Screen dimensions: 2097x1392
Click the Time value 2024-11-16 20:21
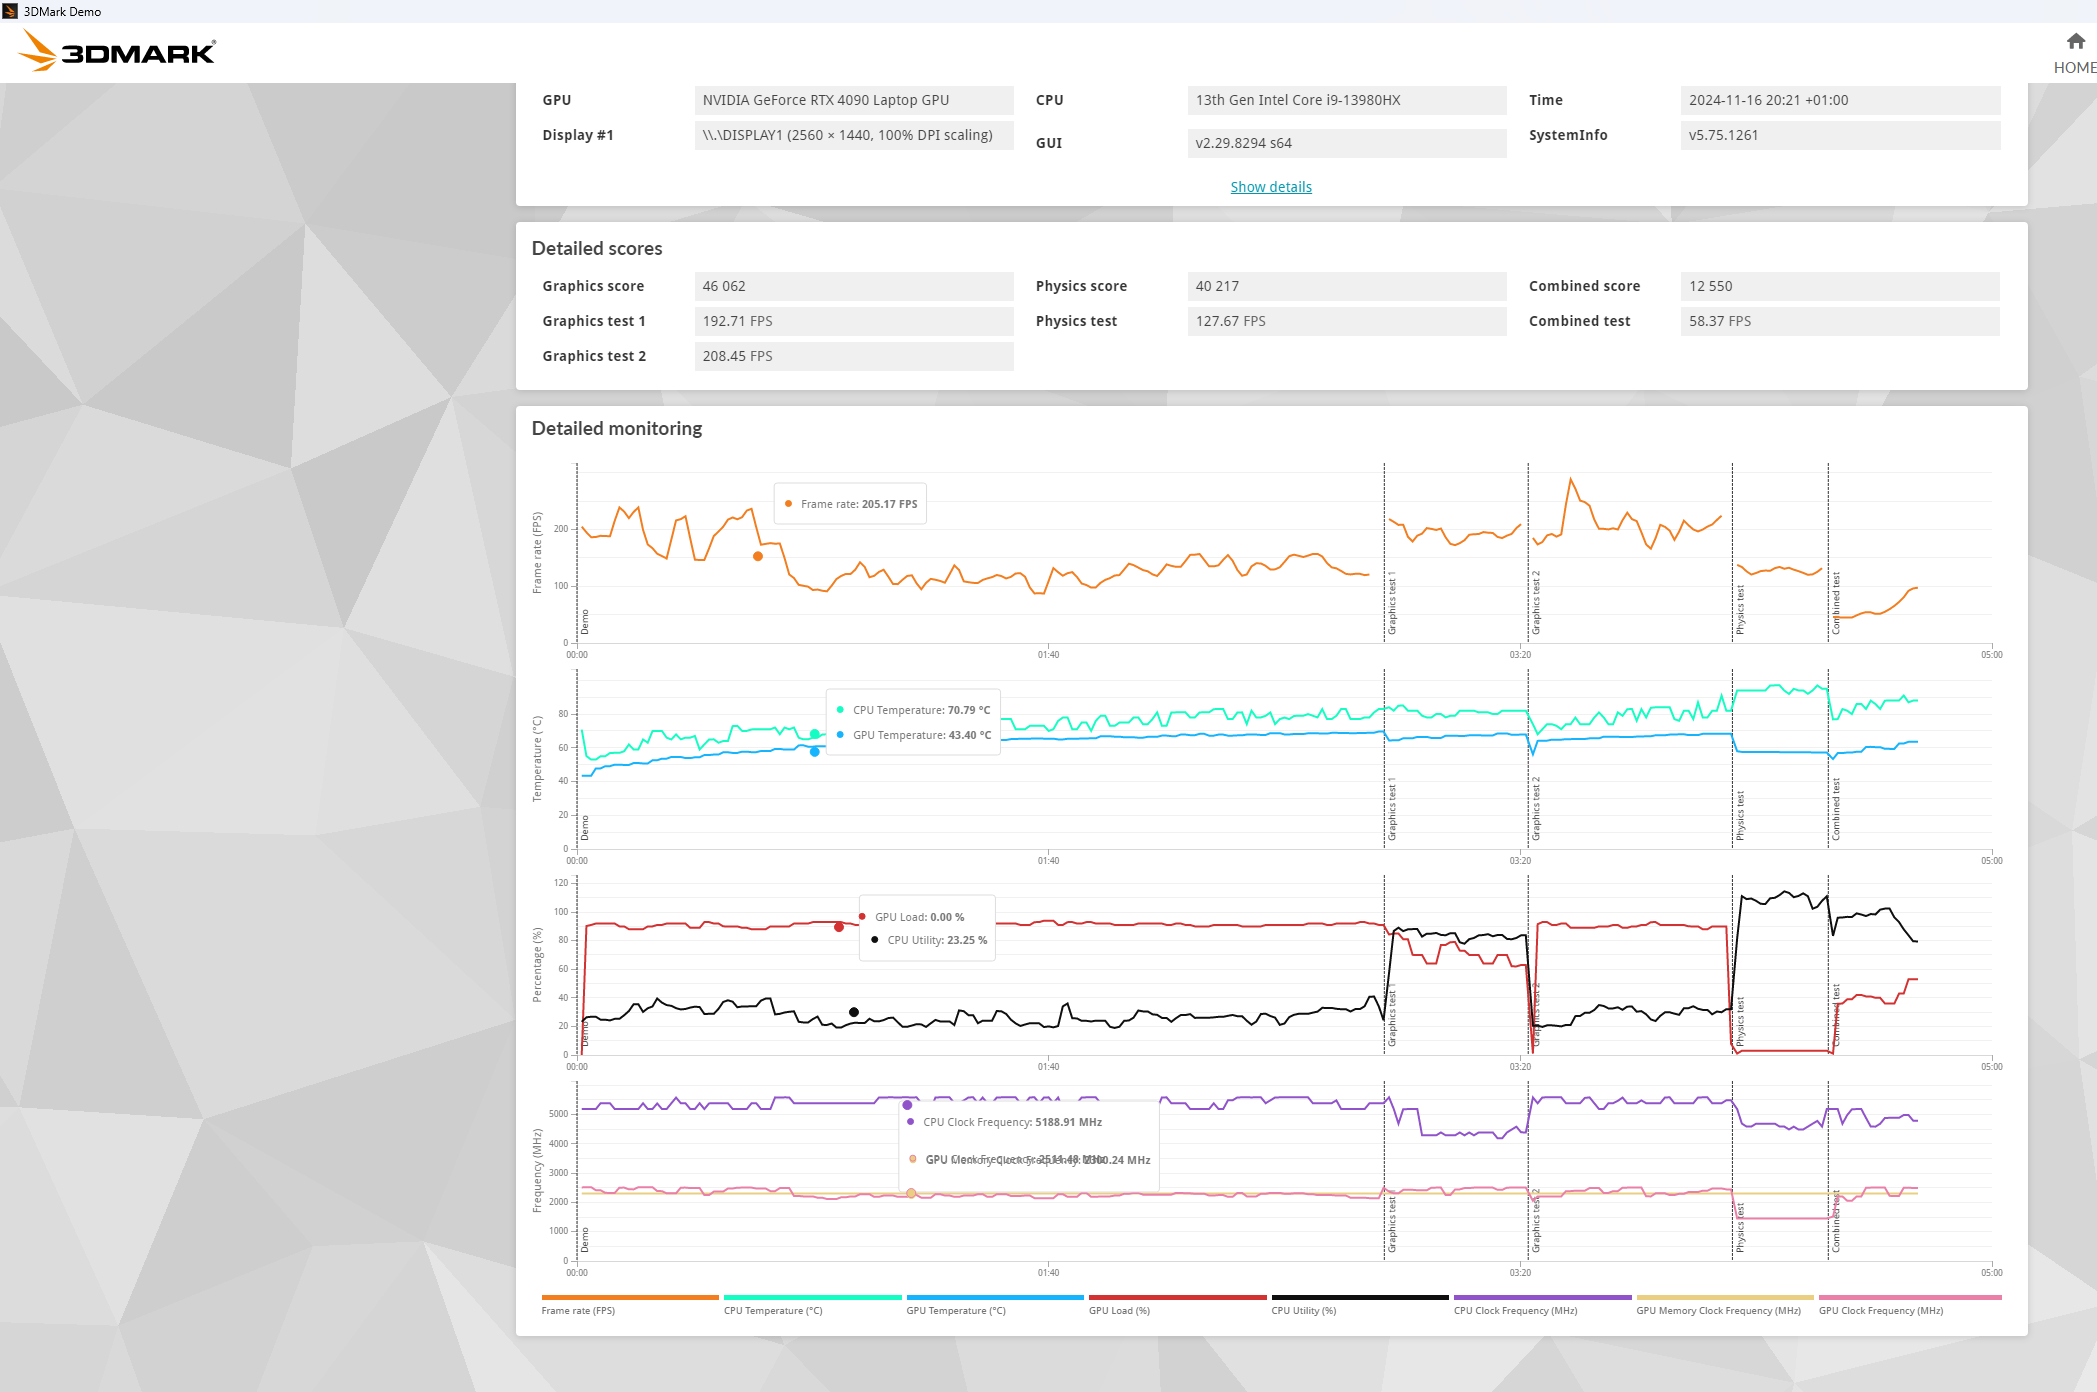point(1840,100)
